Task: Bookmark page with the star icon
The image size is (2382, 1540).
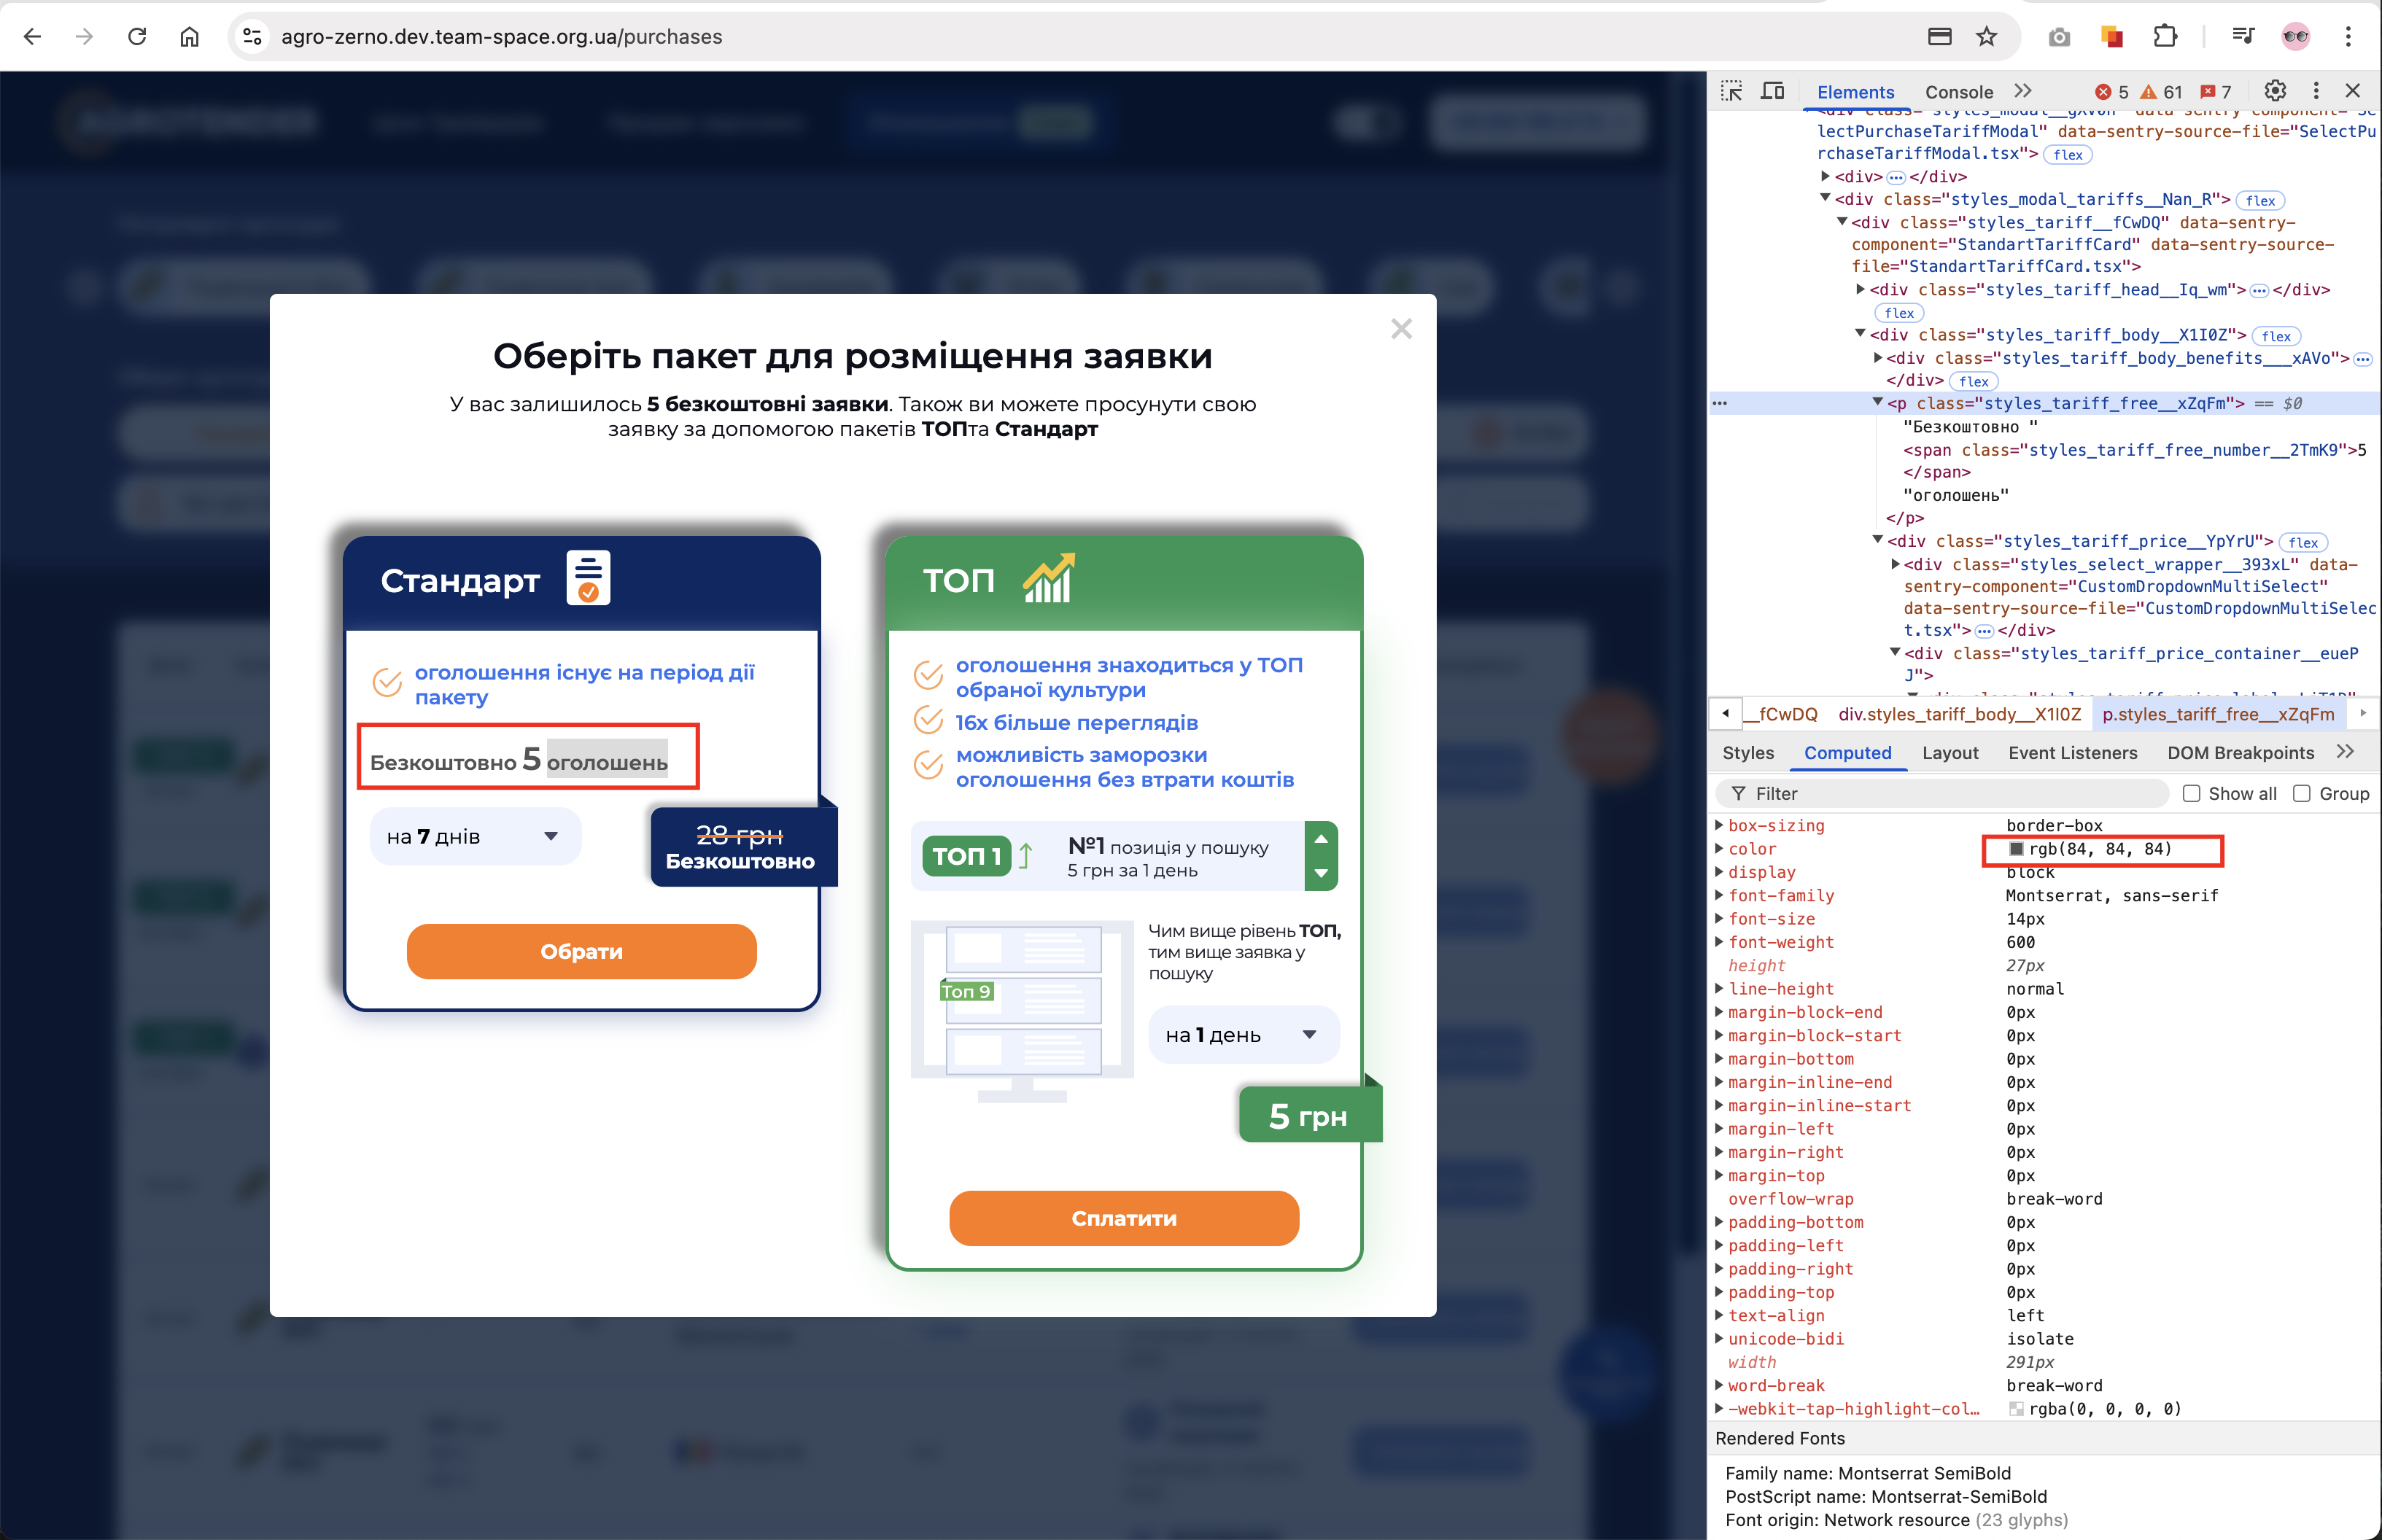Action: point(1987,37)
